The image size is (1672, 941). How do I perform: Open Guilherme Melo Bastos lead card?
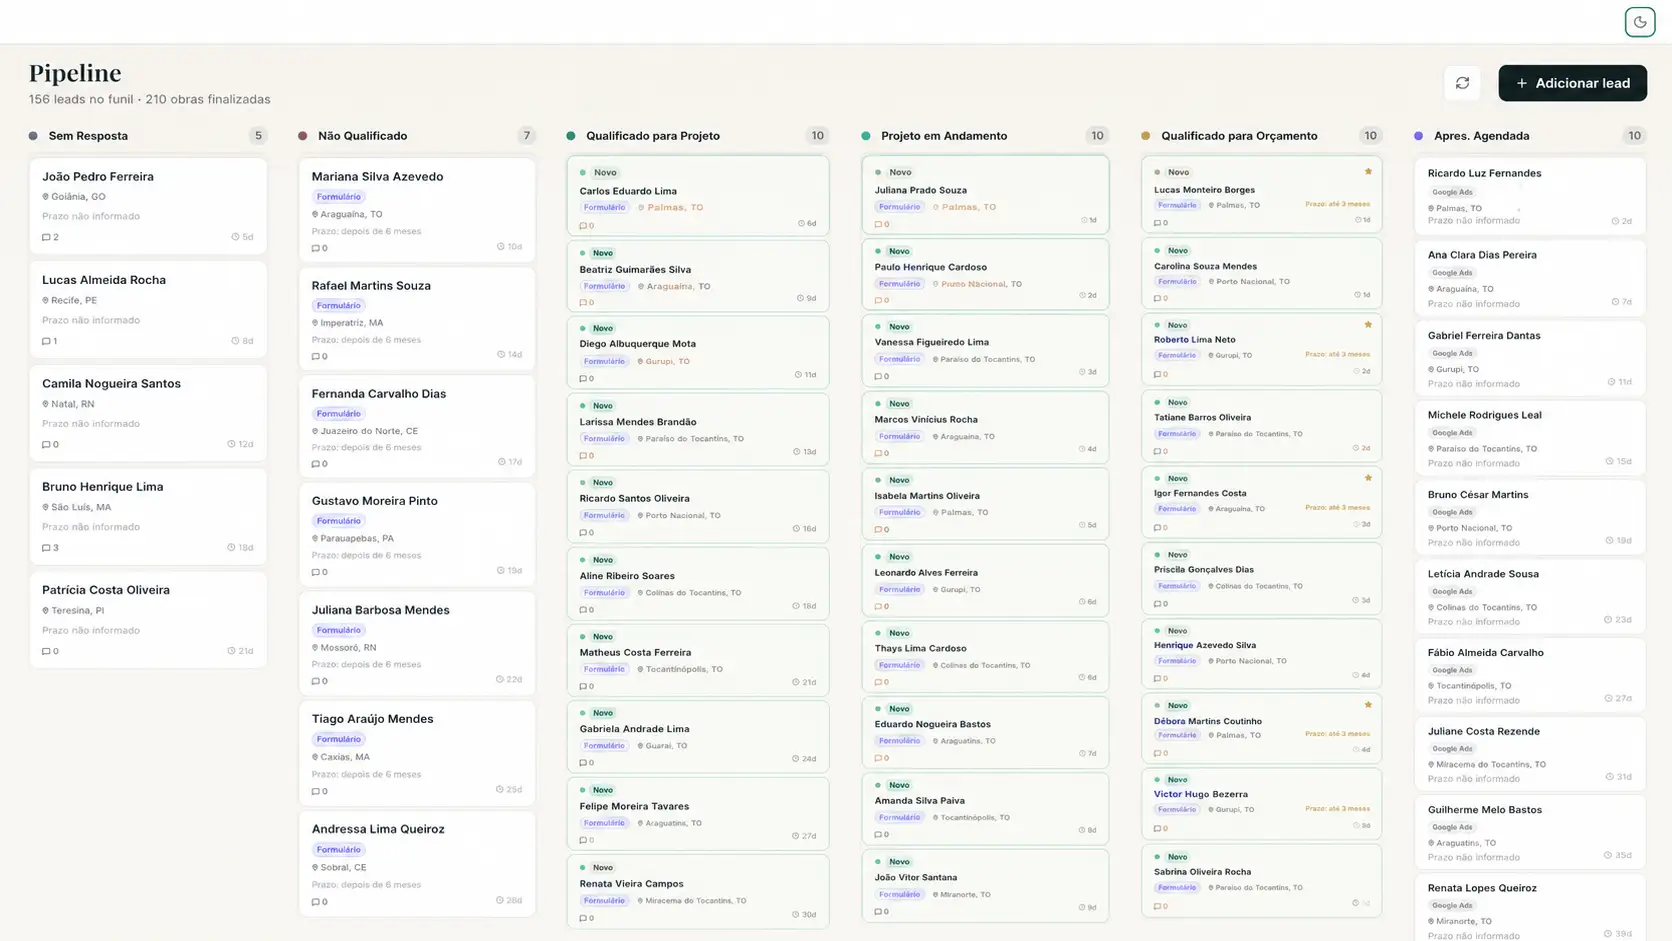(x=1530, y=832)
